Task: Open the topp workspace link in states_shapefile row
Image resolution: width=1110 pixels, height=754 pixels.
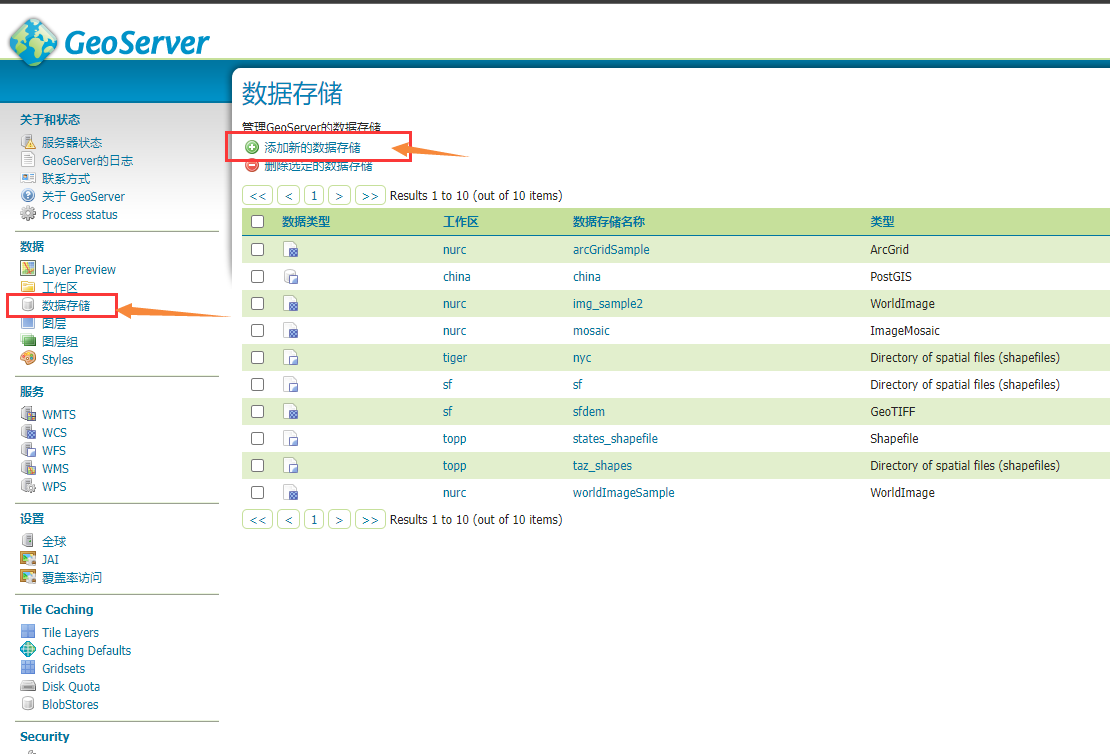Action: (454, 438)
